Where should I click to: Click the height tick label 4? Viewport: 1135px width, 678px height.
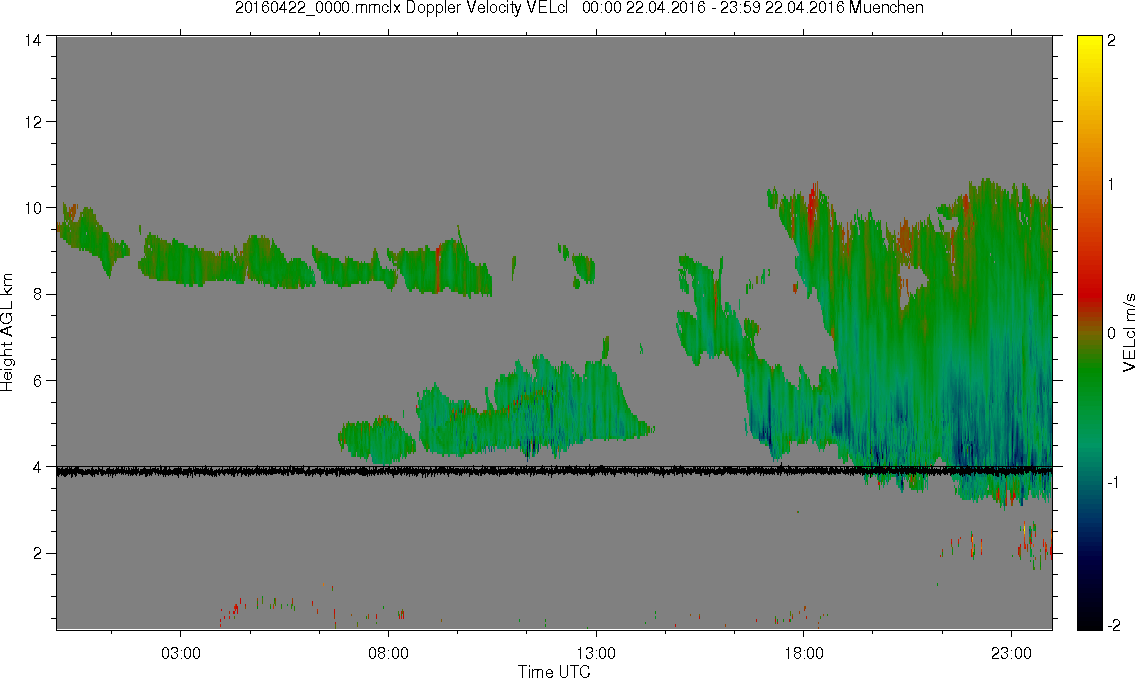coord(37,467)
